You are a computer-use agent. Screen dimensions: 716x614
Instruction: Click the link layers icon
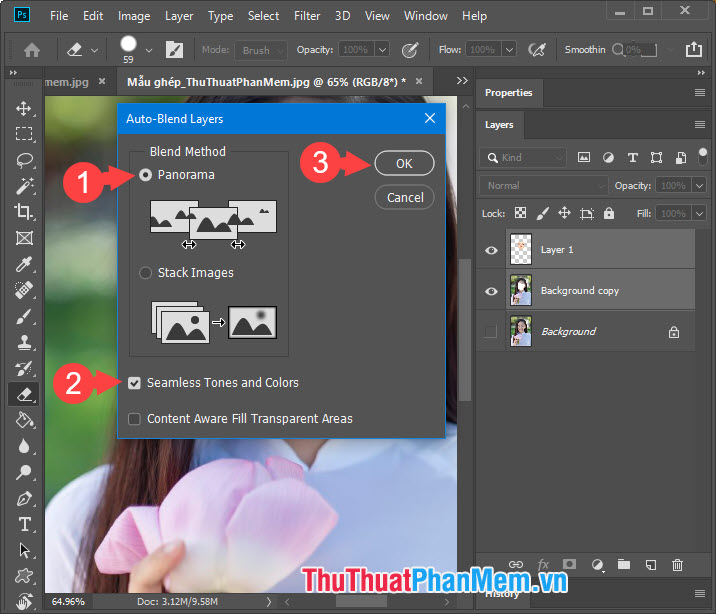tap(516, 565)
